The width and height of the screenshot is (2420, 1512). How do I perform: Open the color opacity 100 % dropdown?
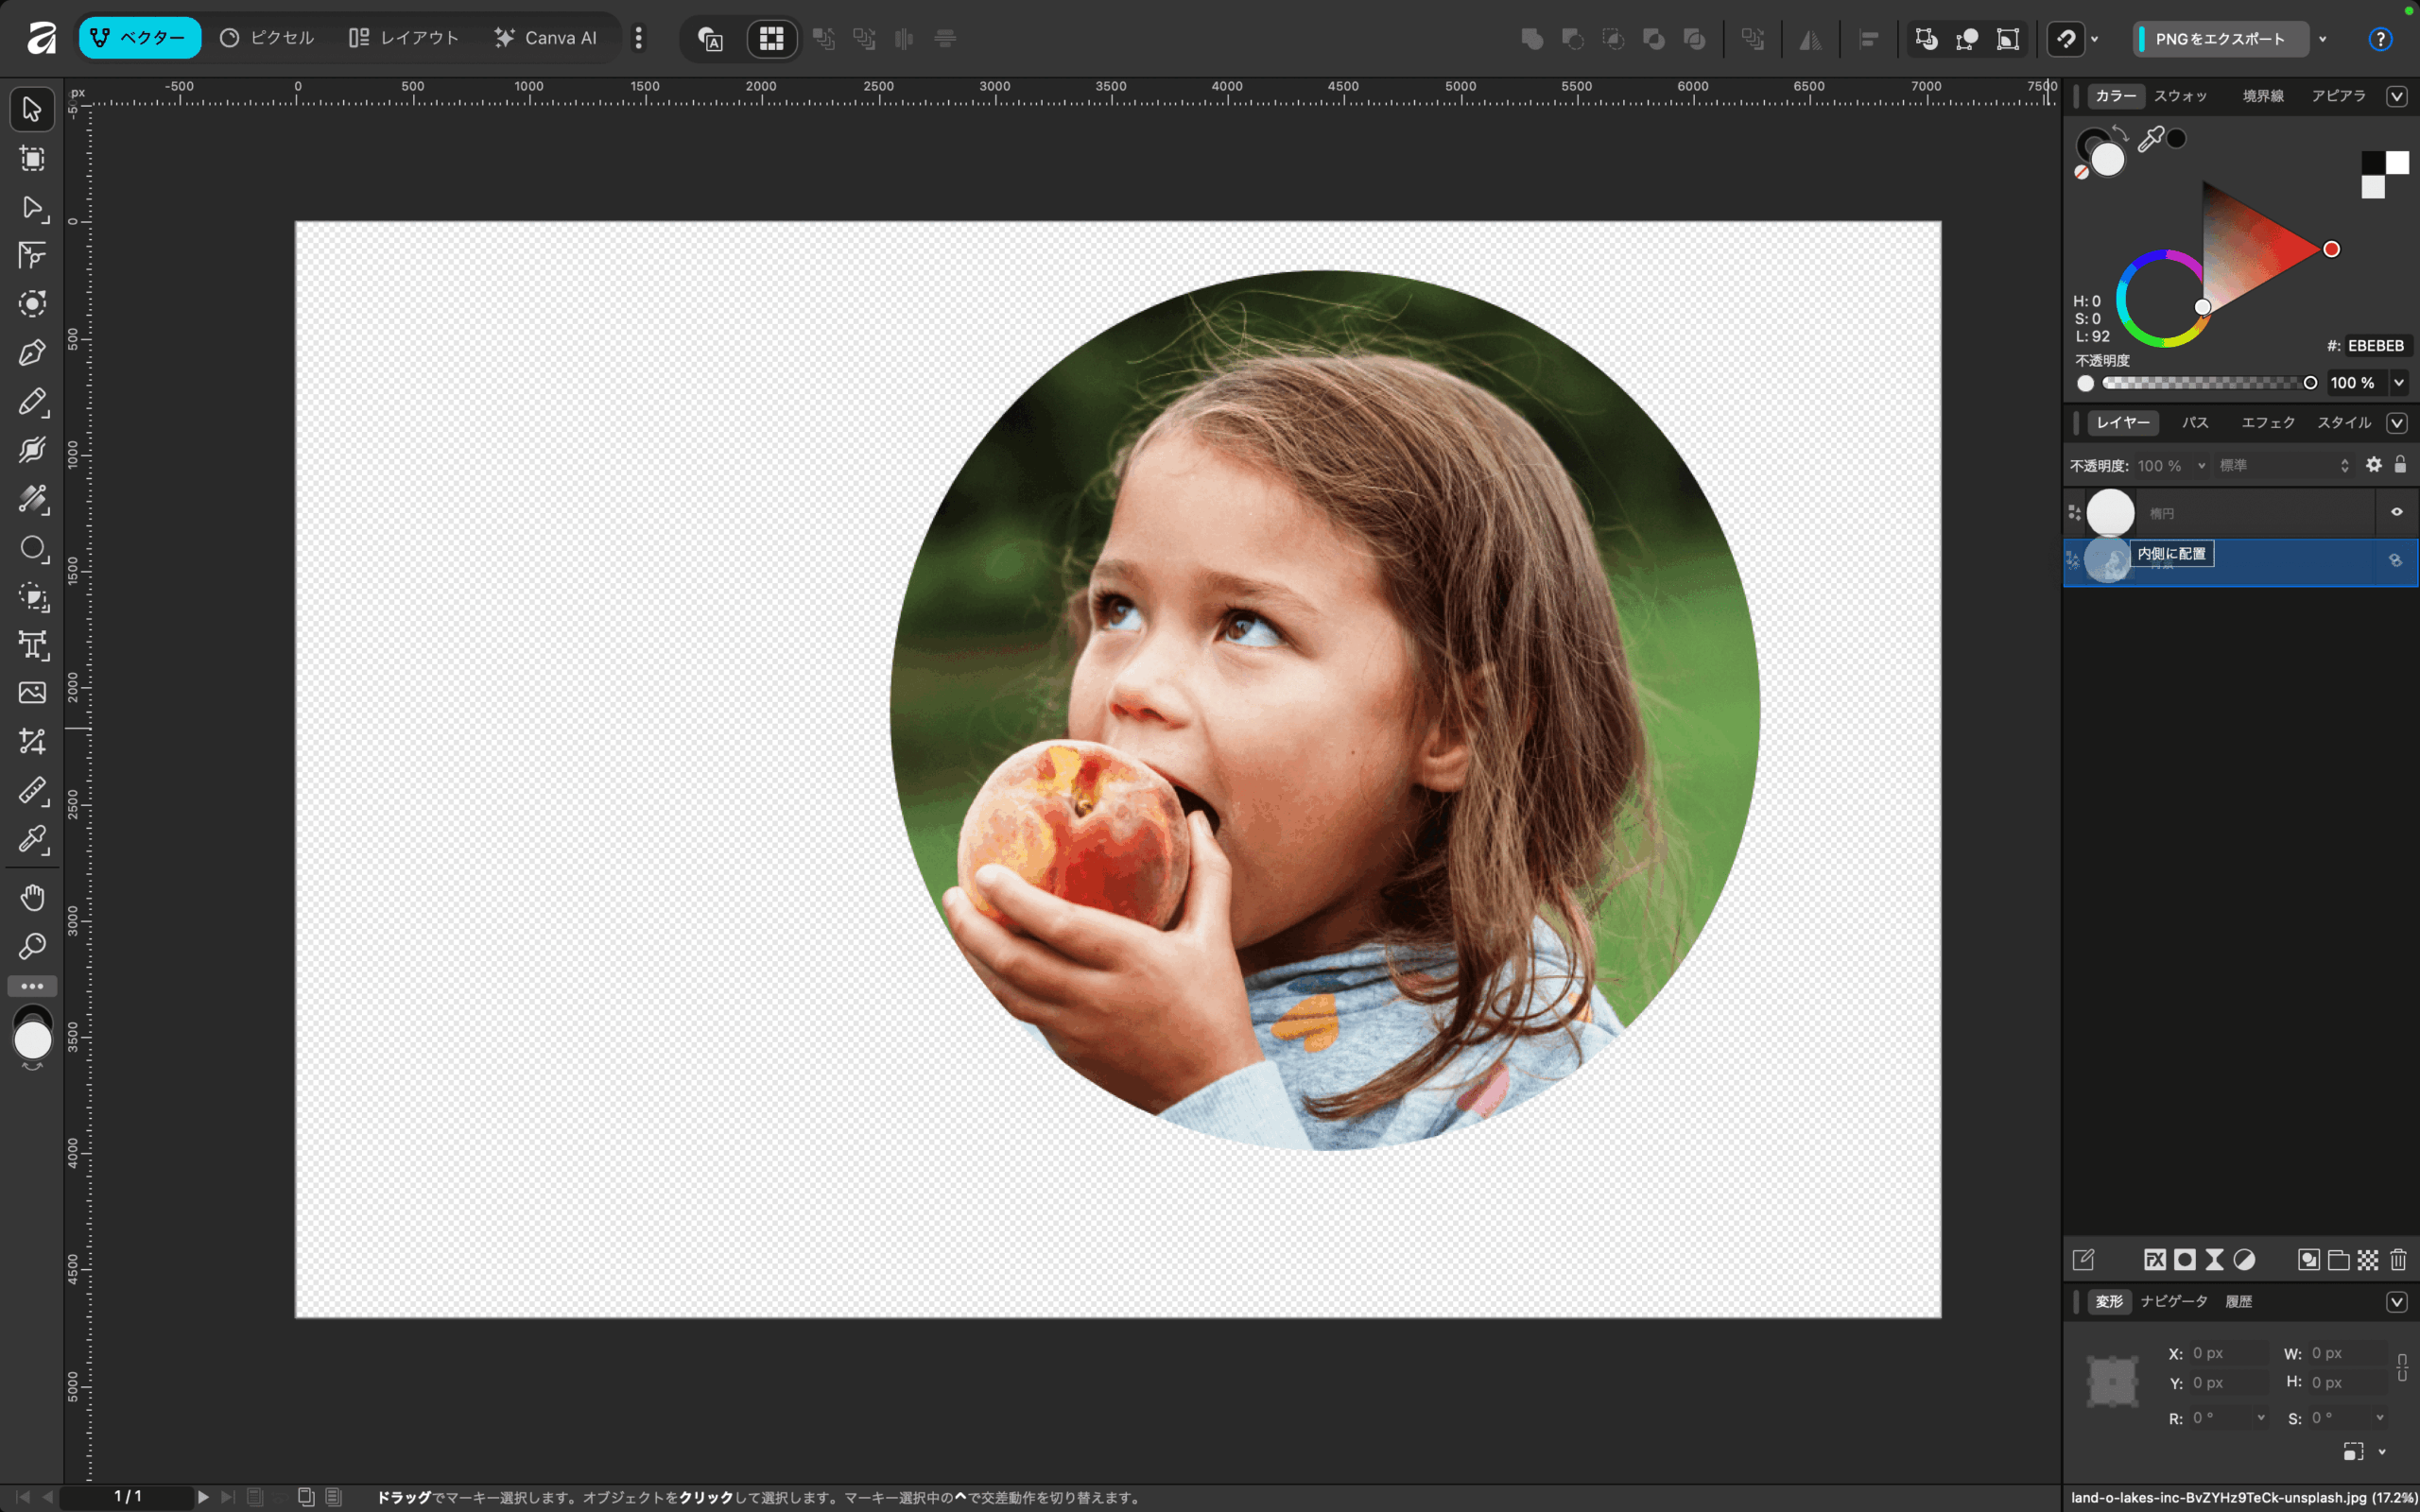(x=2398, y=383)
